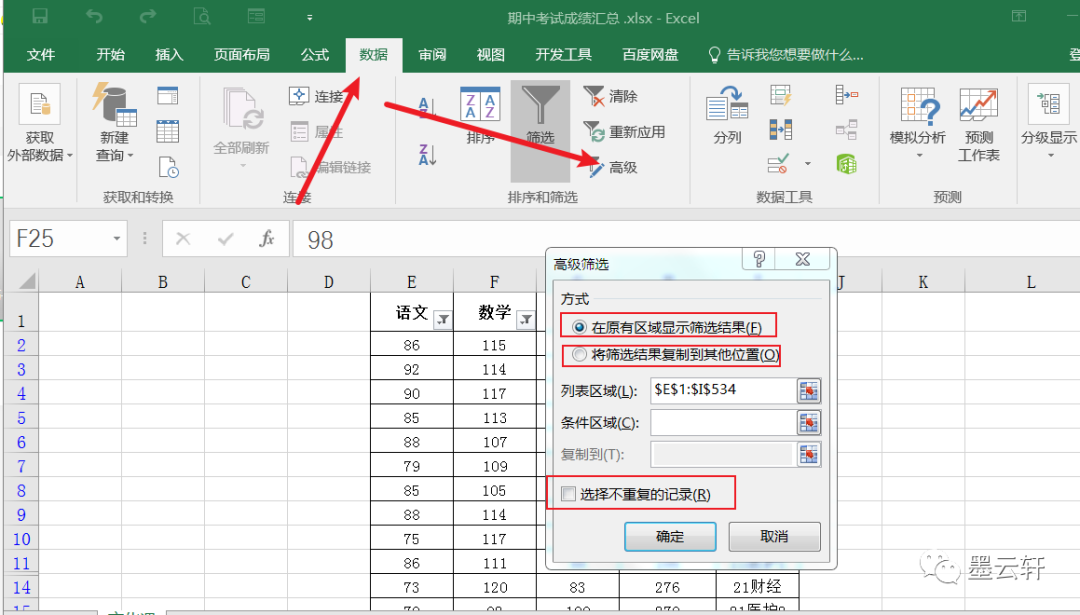Viewport: 1080px width, 615px height.
Task: Click the 取消 button
Action: point(774,536)
